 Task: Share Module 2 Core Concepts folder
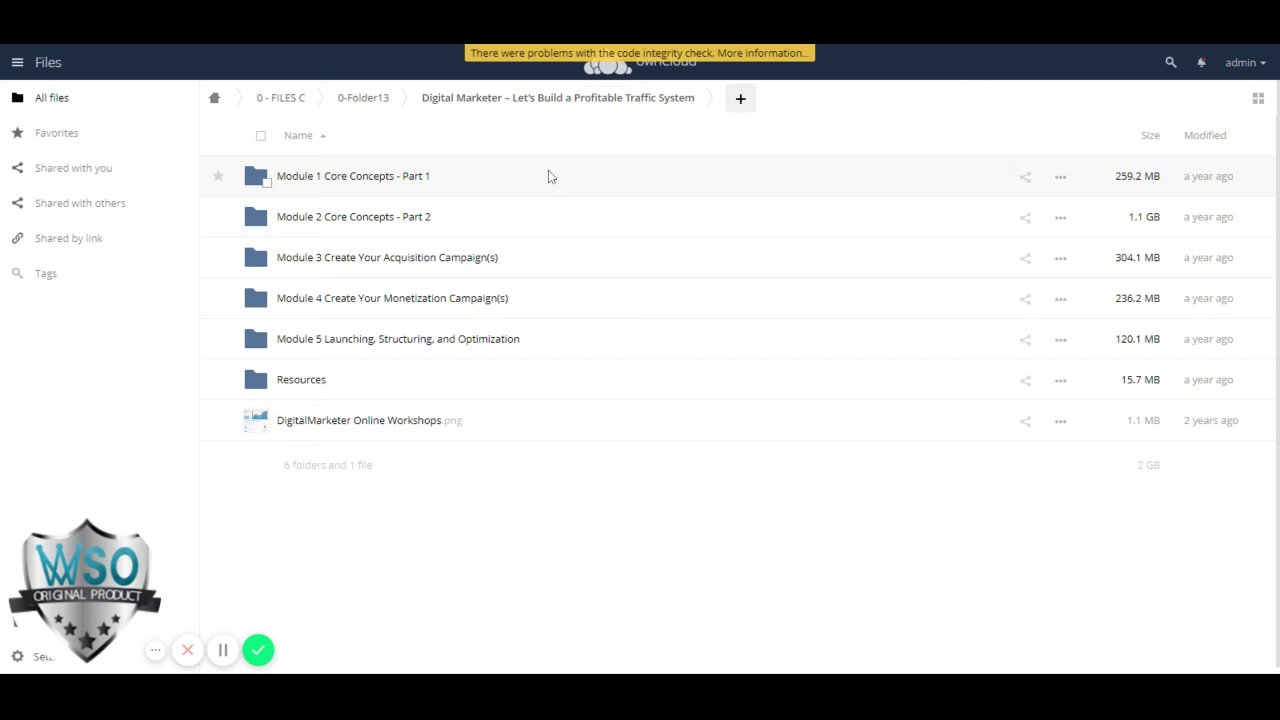(1025, 217)
